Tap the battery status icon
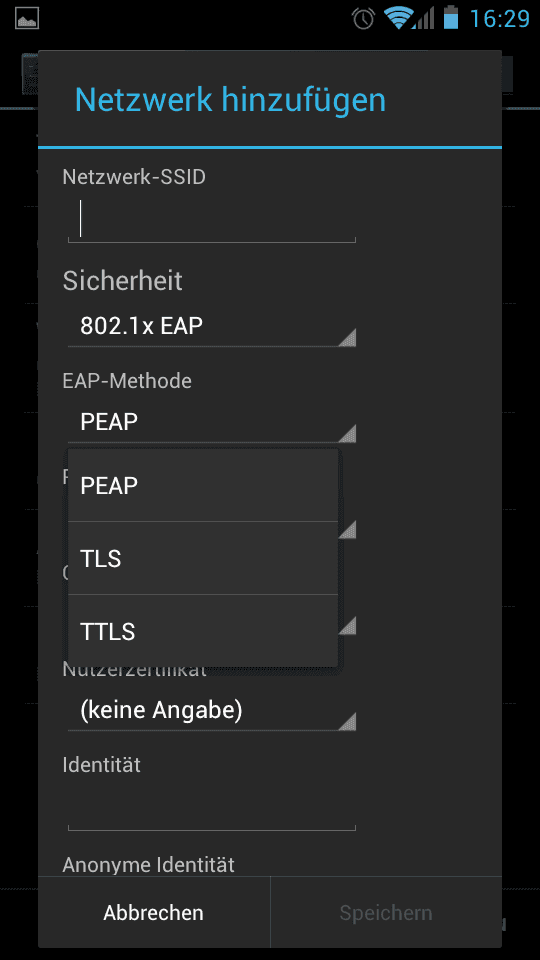 (x=451, y=17)
